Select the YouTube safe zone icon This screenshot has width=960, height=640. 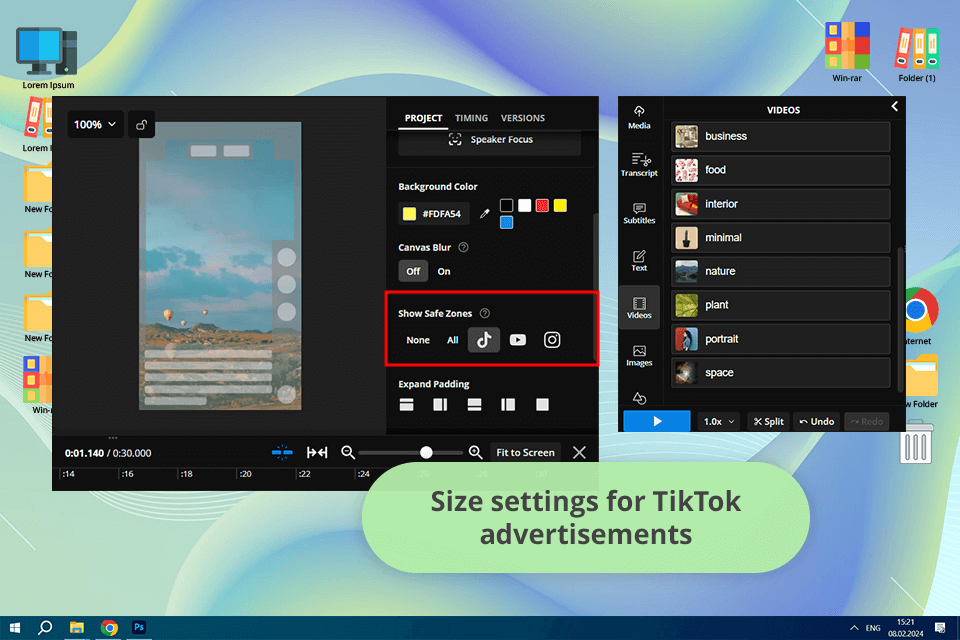click(517, 340)
